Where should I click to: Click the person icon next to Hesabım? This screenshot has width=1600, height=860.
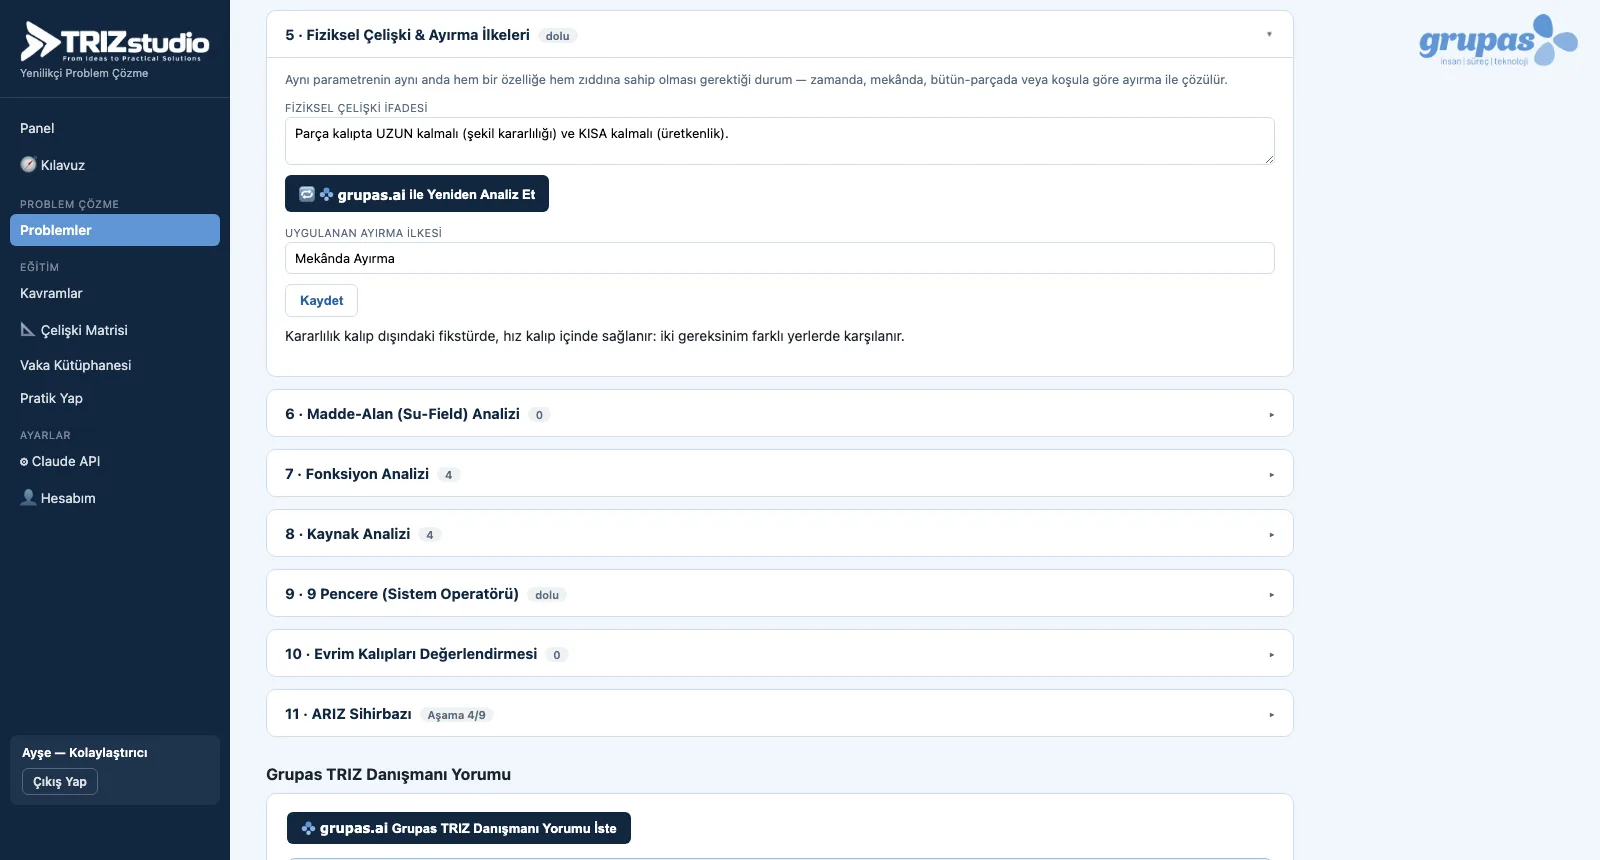tap(28, 497)
